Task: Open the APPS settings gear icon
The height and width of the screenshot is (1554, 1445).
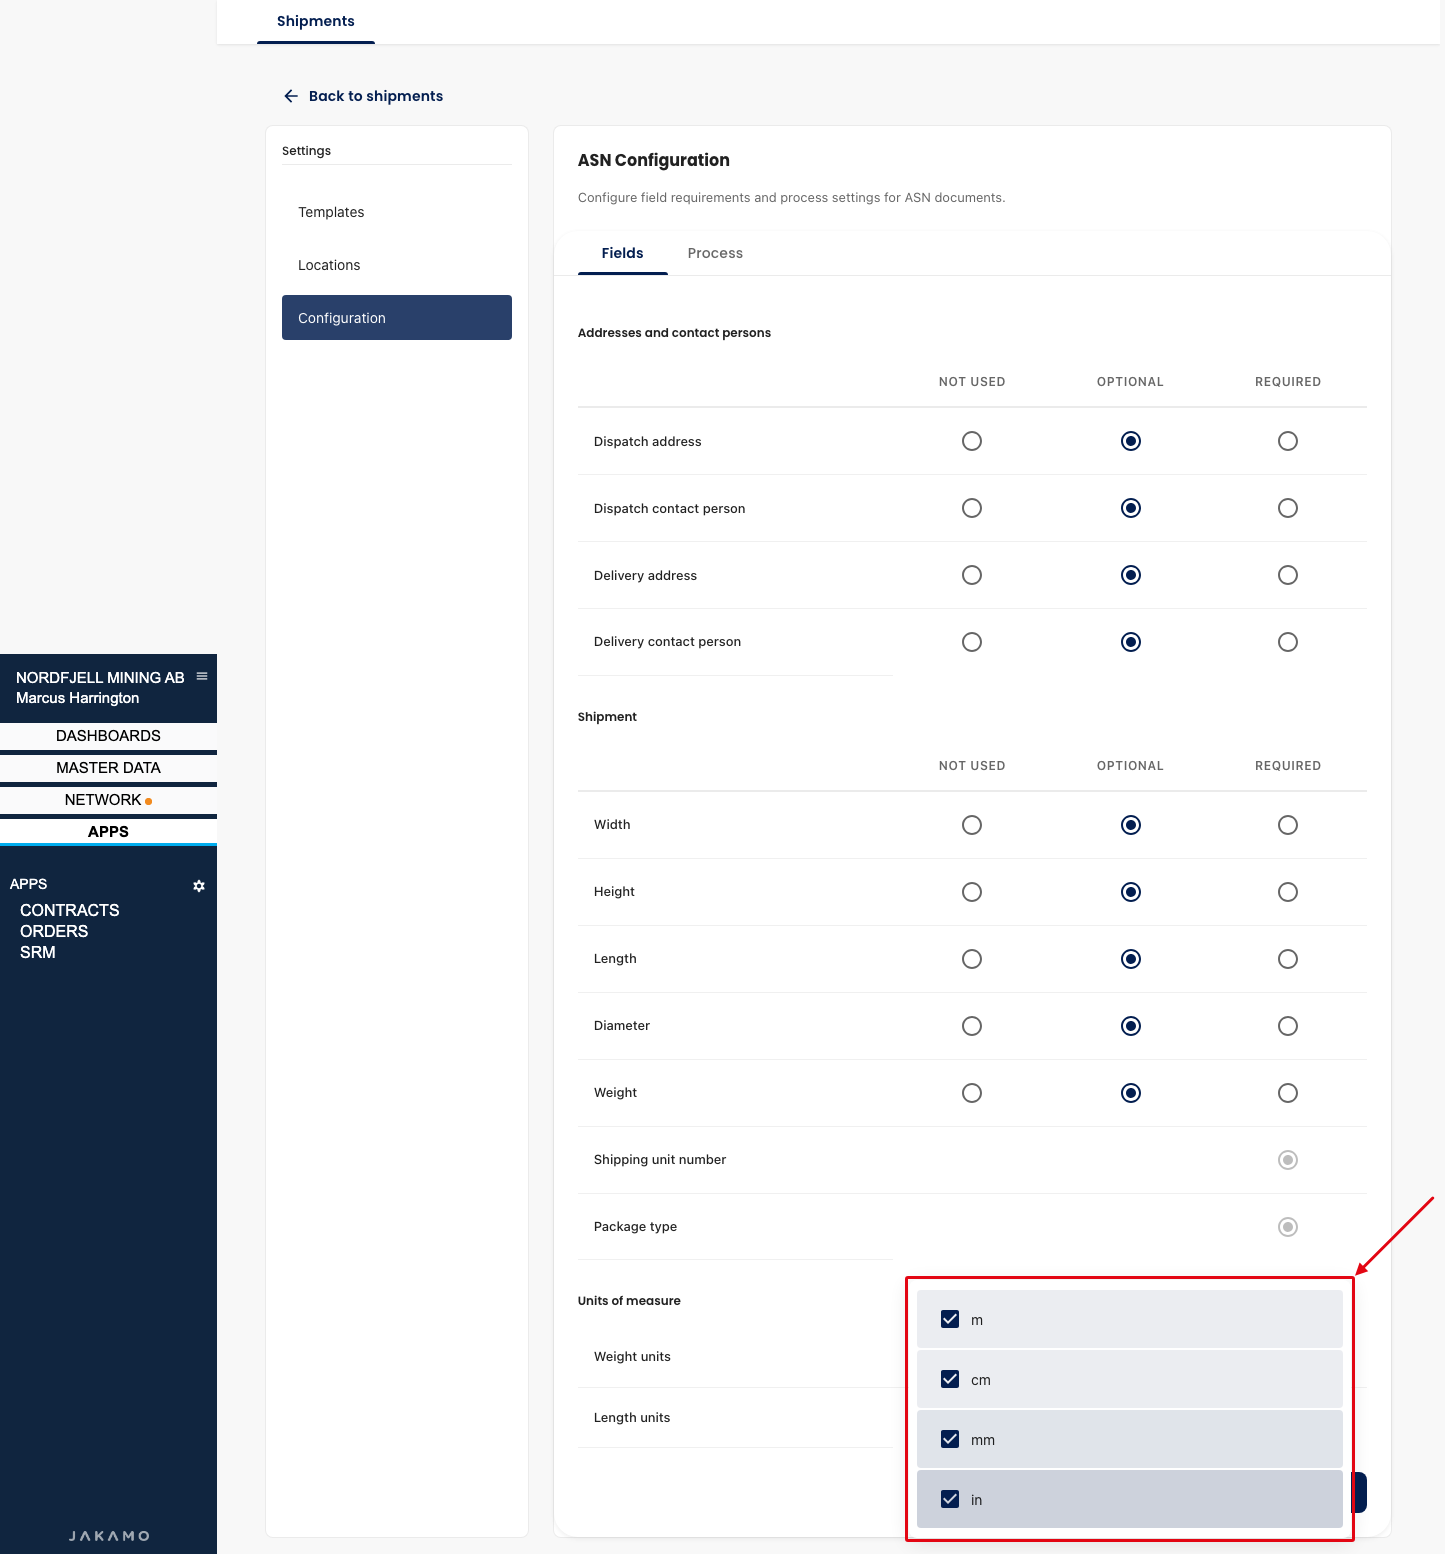Action: (x=199, y=886)
